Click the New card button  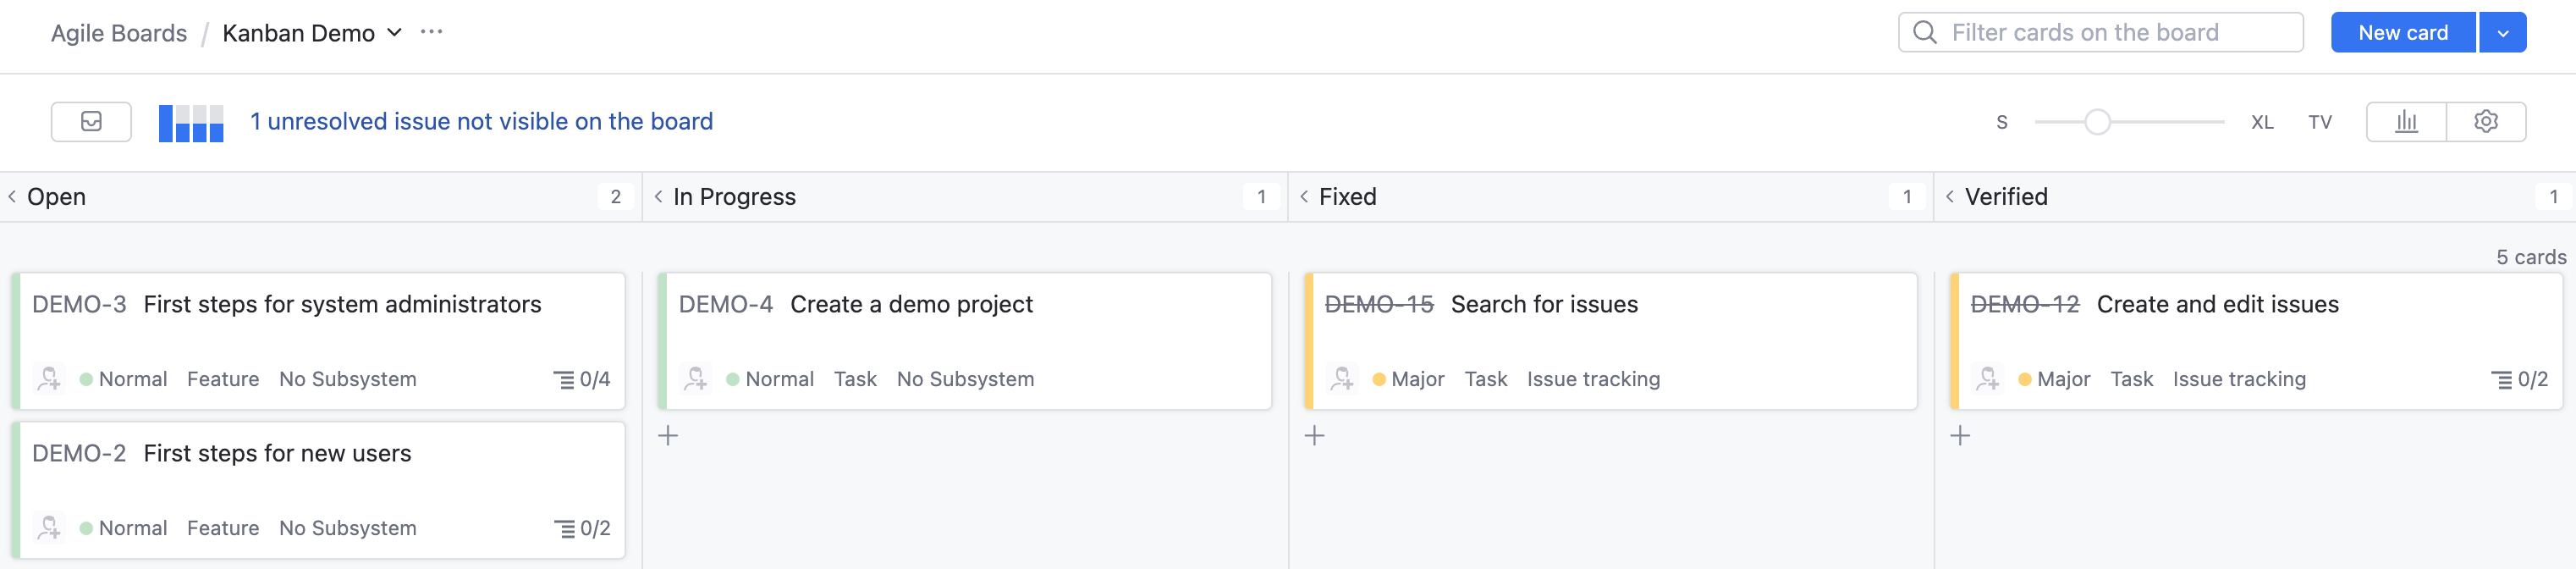tap(2403, 33)
